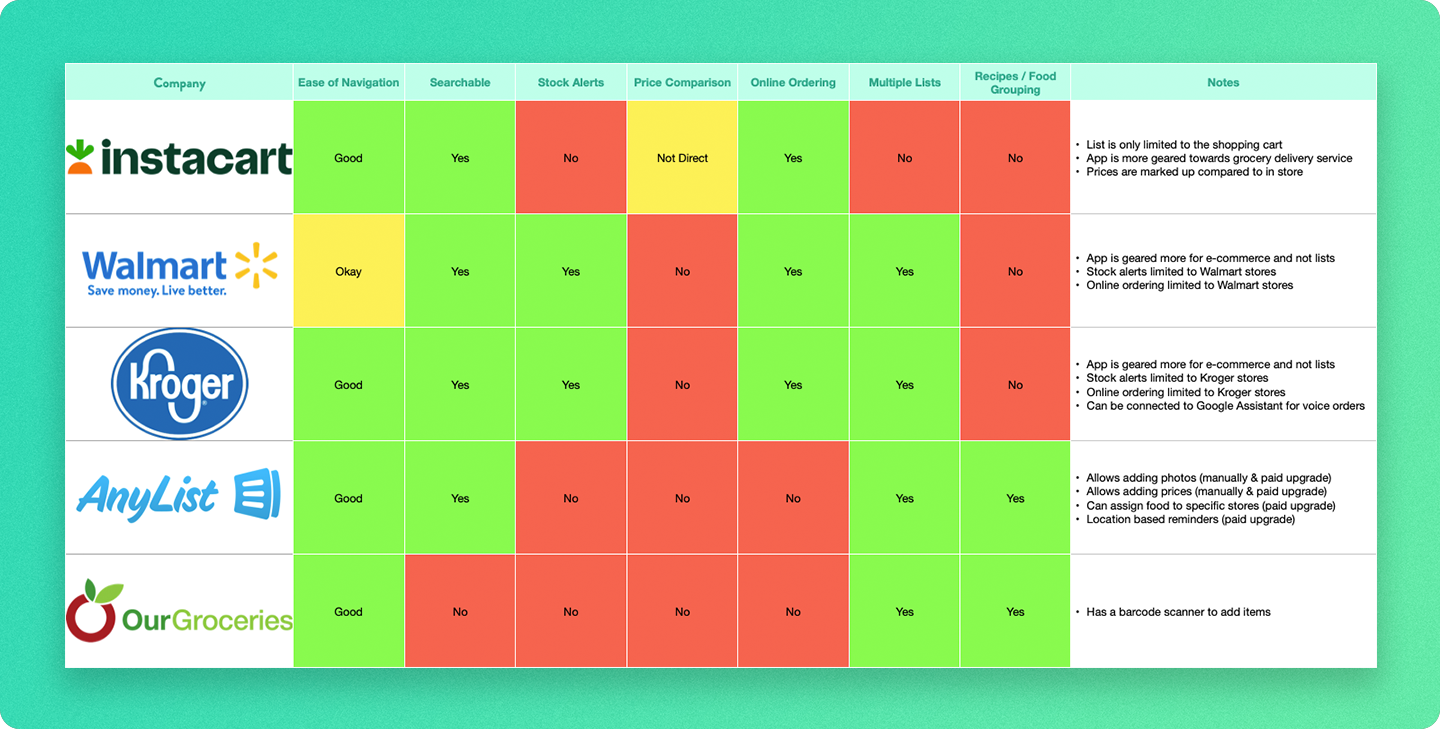Click note 'Location based reminders (paid upgrade)'
This screenshot has width=1440, height=729.
pos(1191,520)
